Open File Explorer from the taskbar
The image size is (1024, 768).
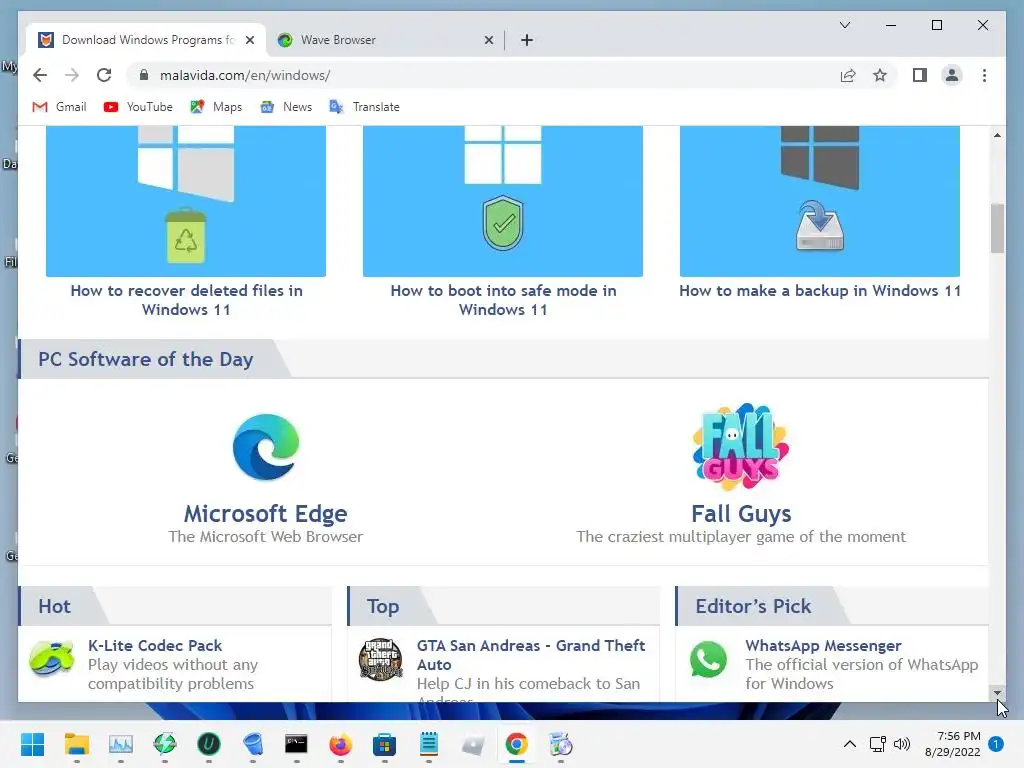(x=76, y=744)
